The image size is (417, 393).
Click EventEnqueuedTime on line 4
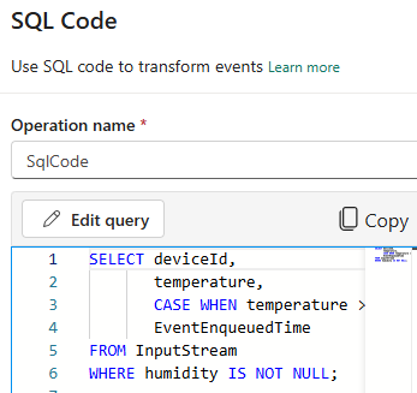pyautogui.click(x=232, y=328)
